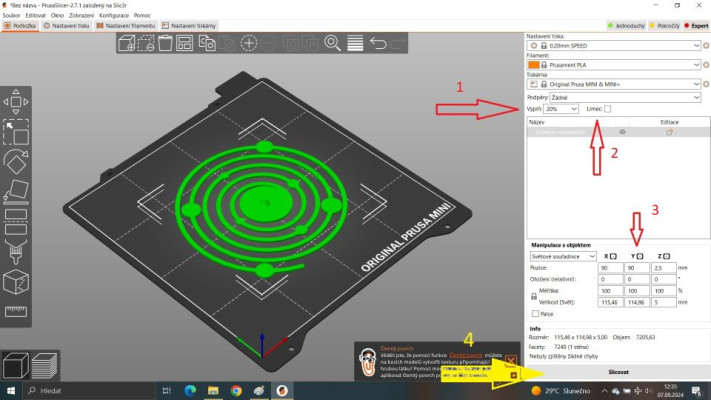The width and height of the screenshot is (711, 400).
Task: Click the Add instance plus icon
Action: click(248, 44)
